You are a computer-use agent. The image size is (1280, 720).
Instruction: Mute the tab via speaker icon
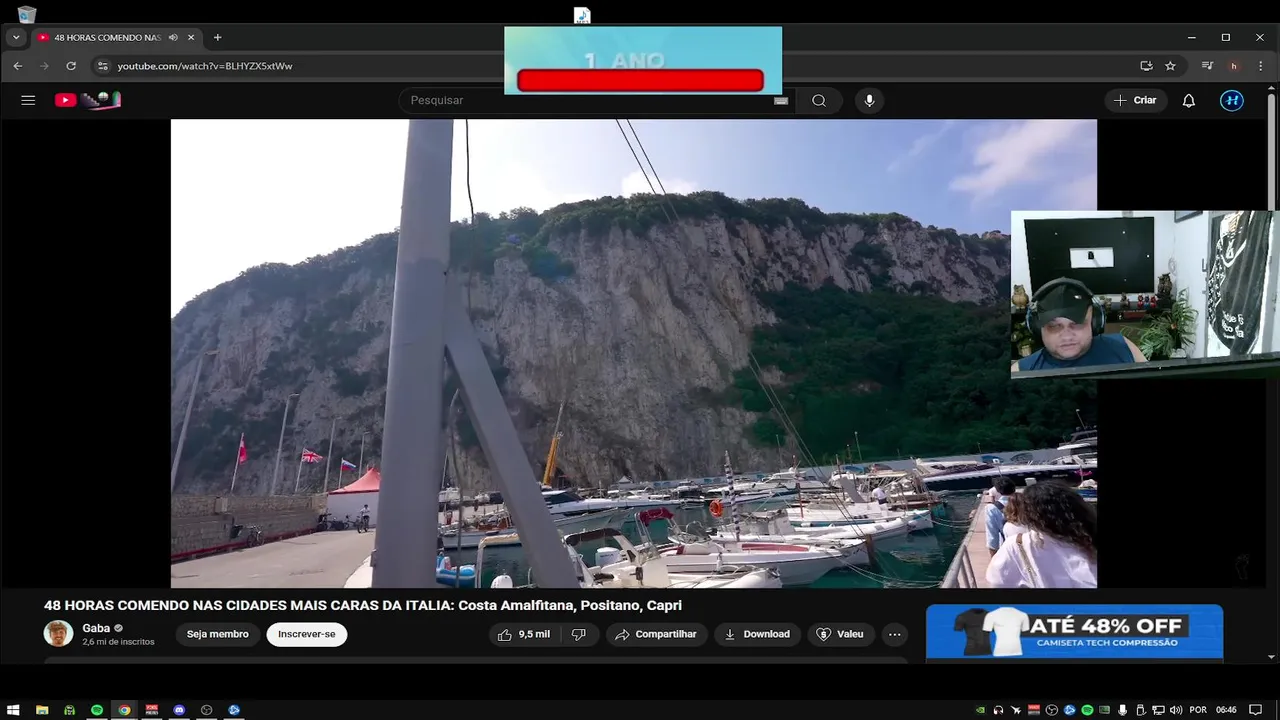coord(173,37)
